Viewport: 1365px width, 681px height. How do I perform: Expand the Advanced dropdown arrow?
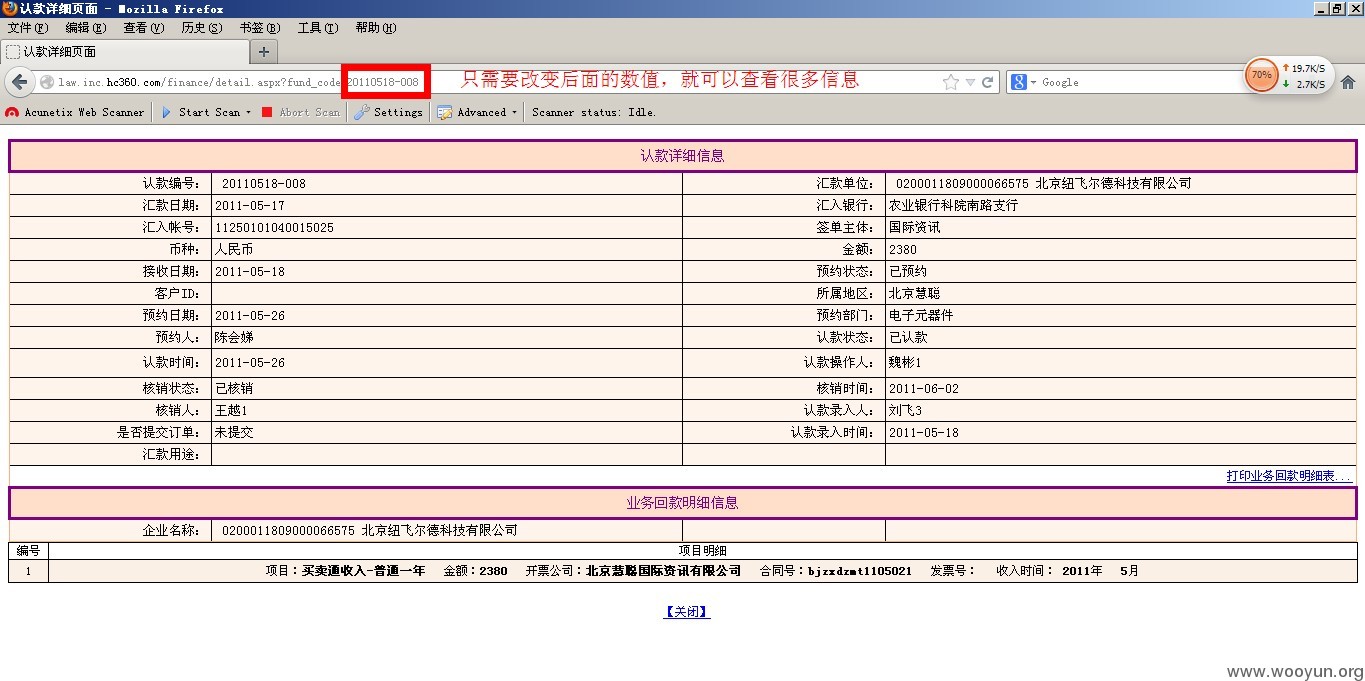pos(514,112)
